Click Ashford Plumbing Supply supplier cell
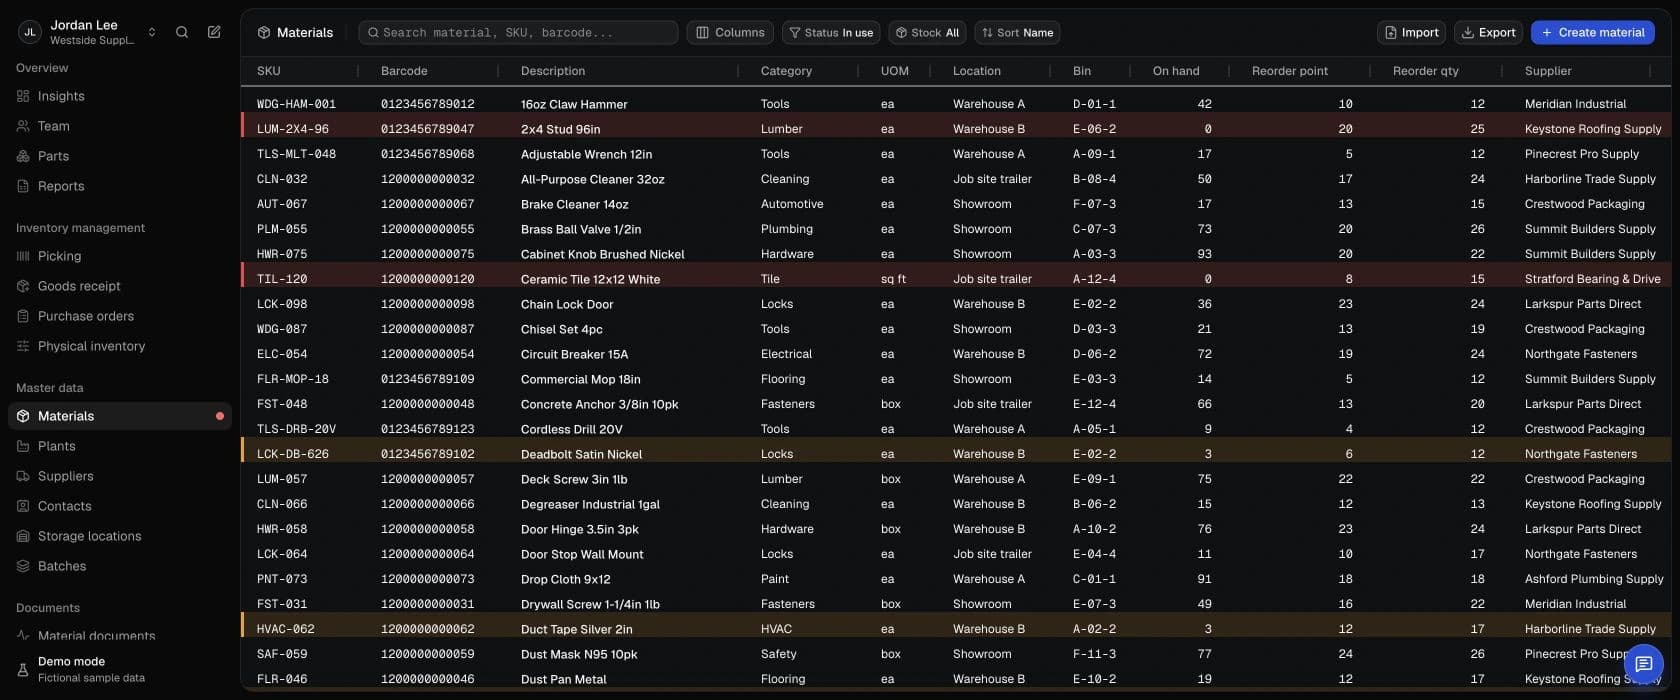 (1594, 579)
